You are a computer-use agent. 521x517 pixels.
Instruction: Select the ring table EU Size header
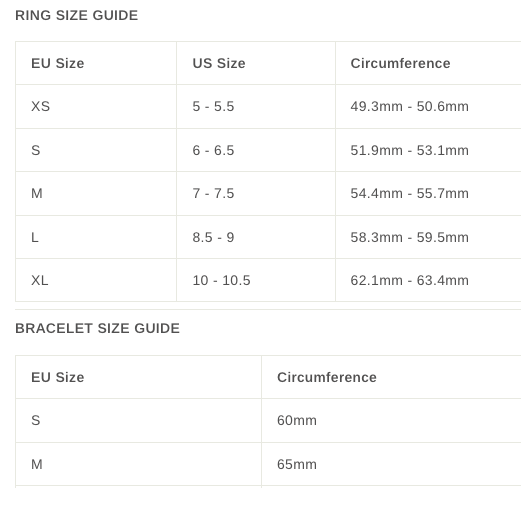point(96,63)
